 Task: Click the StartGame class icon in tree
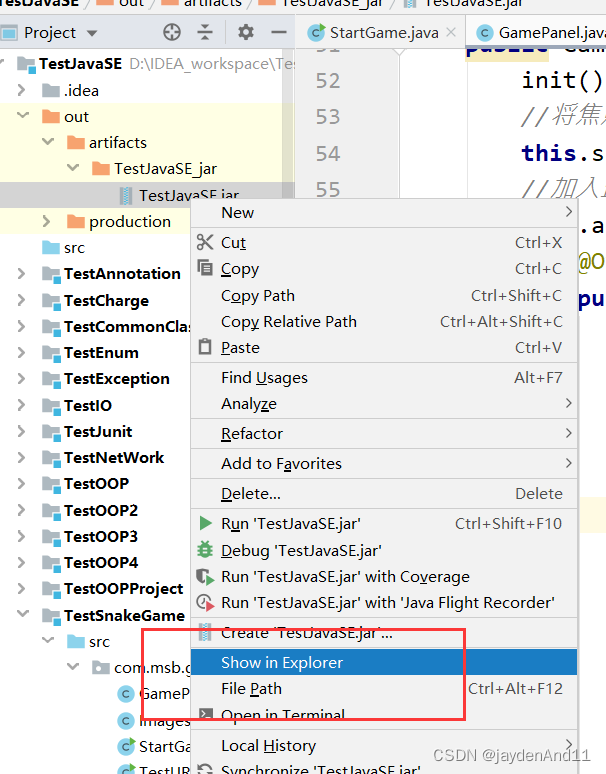pyautogui.click(x=126, y=746)
